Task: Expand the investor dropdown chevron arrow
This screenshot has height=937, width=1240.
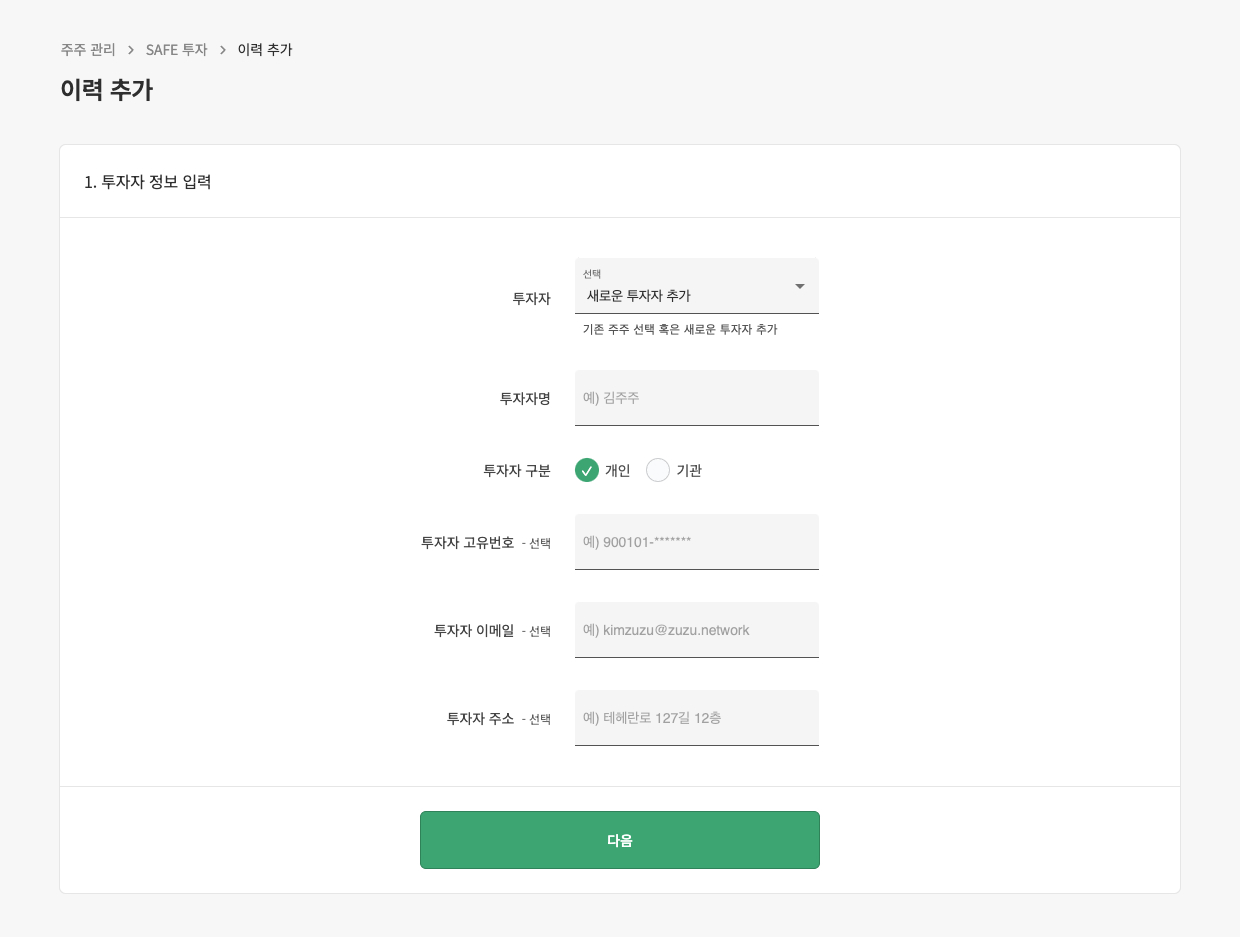Action: coord(799,286)
